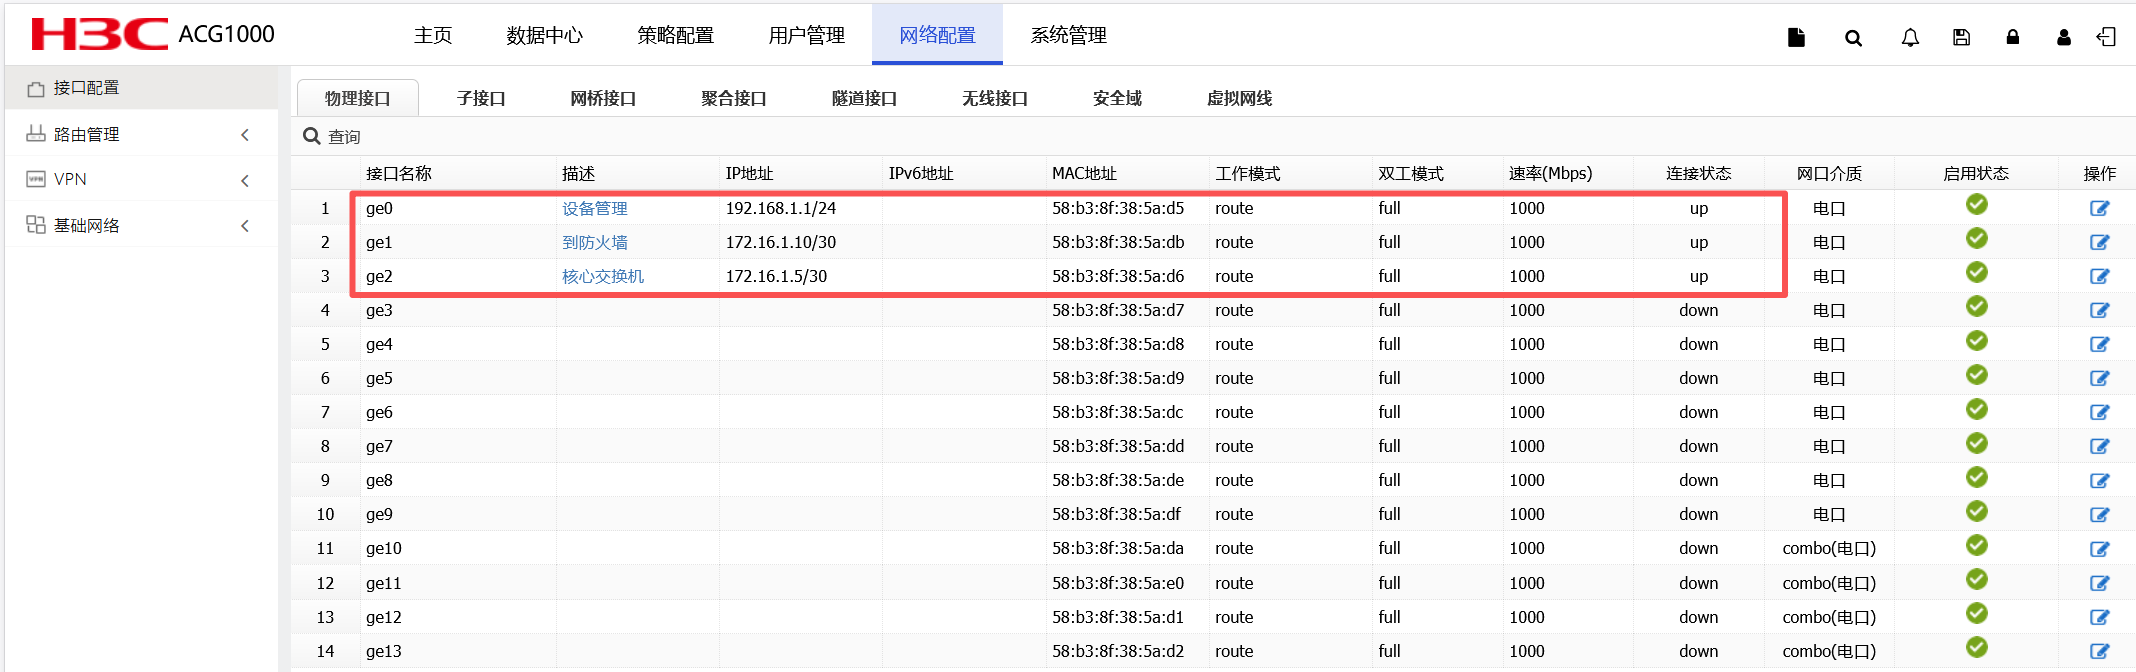Expand the VPN sidebar menu
The image size is (2136, 672).
140,180
